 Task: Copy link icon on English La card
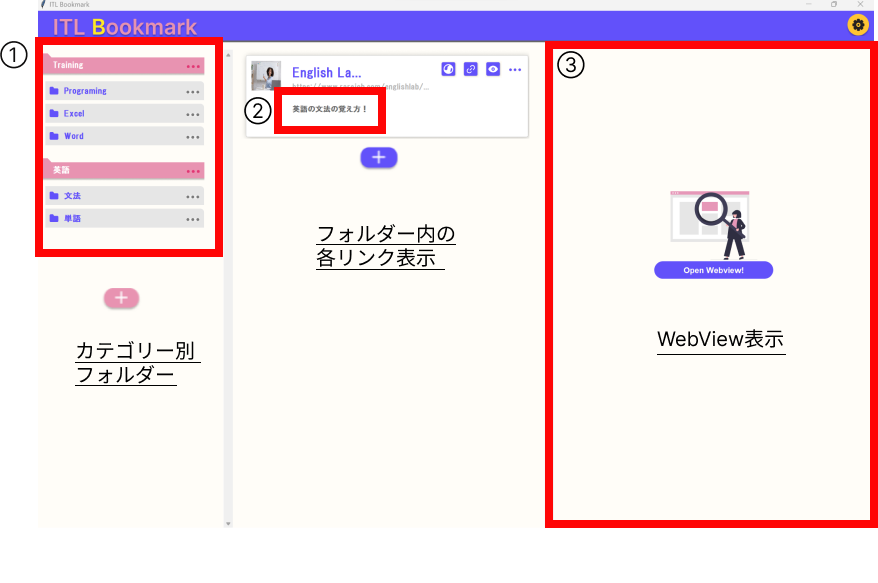pos(471,69)
